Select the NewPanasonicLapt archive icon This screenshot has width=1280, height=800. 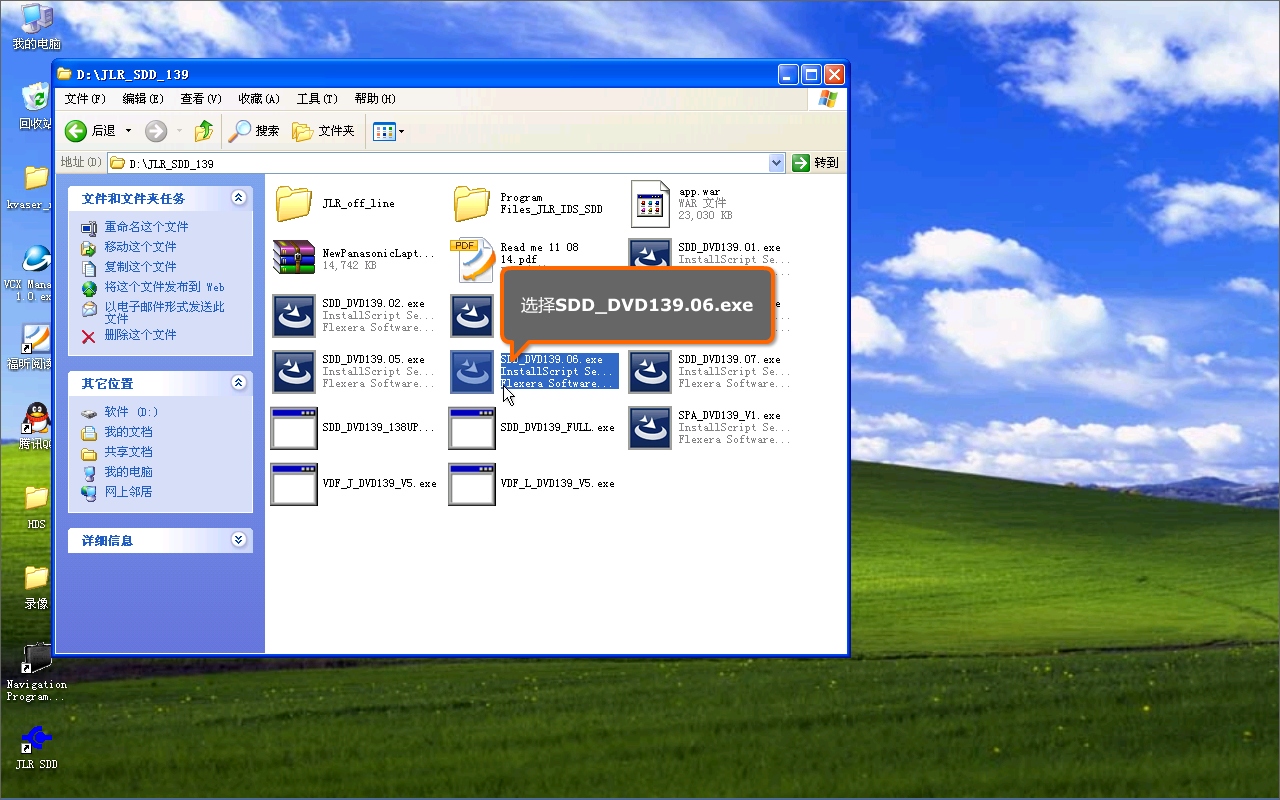[294, 259]
